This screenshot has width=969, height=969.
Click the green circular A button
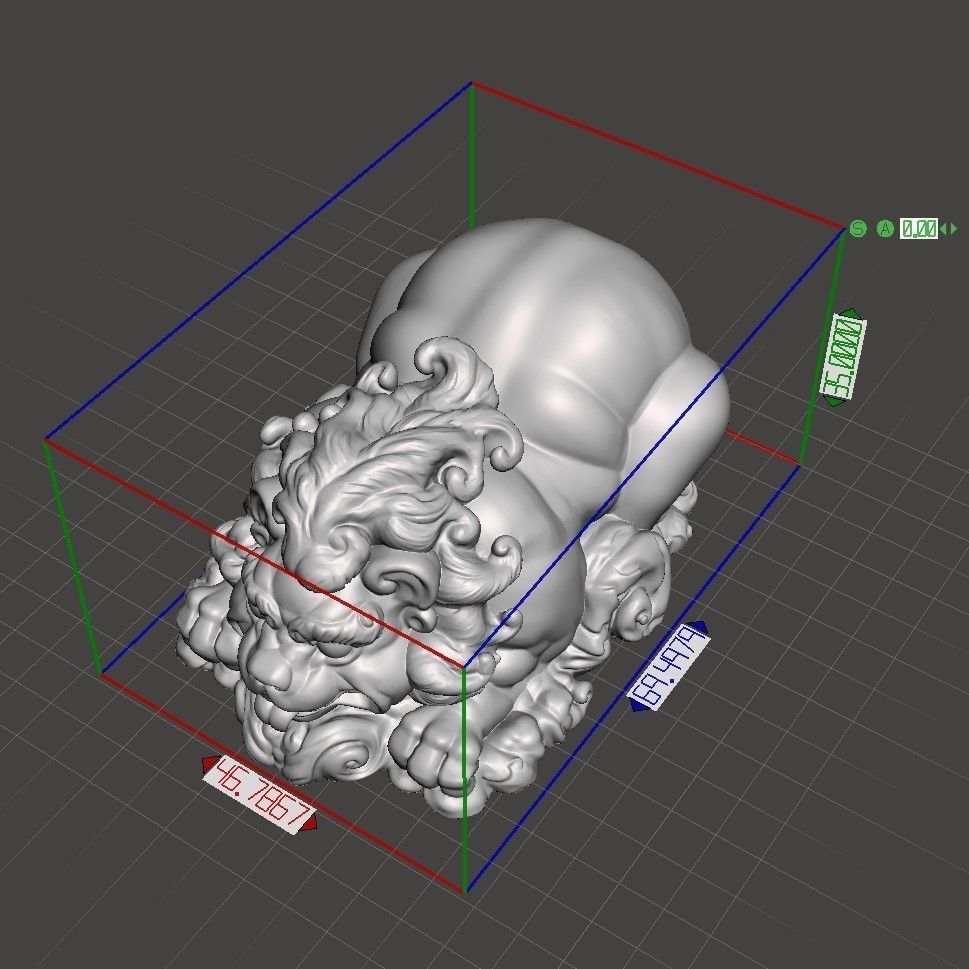pos(886,229)
